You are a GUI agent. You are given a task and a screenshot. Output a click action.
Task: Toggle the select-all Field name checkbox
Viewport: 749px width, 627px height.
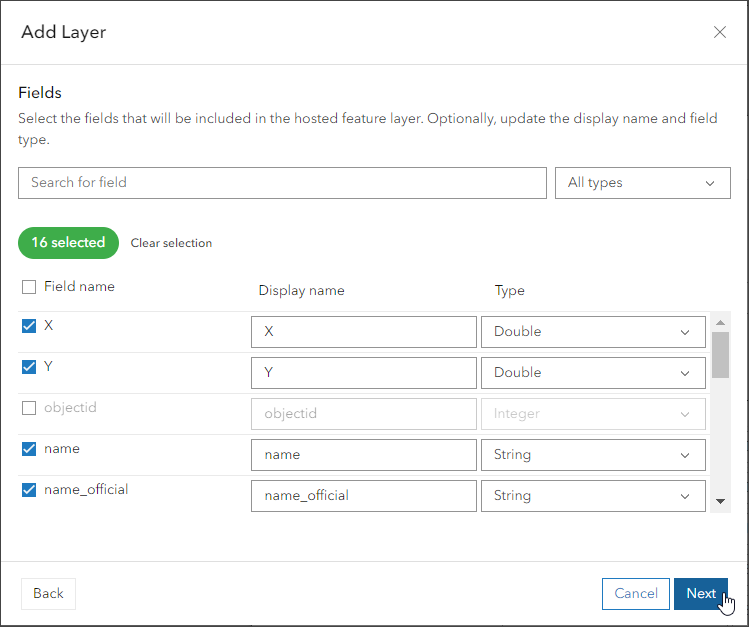click(x=29, y=287)
